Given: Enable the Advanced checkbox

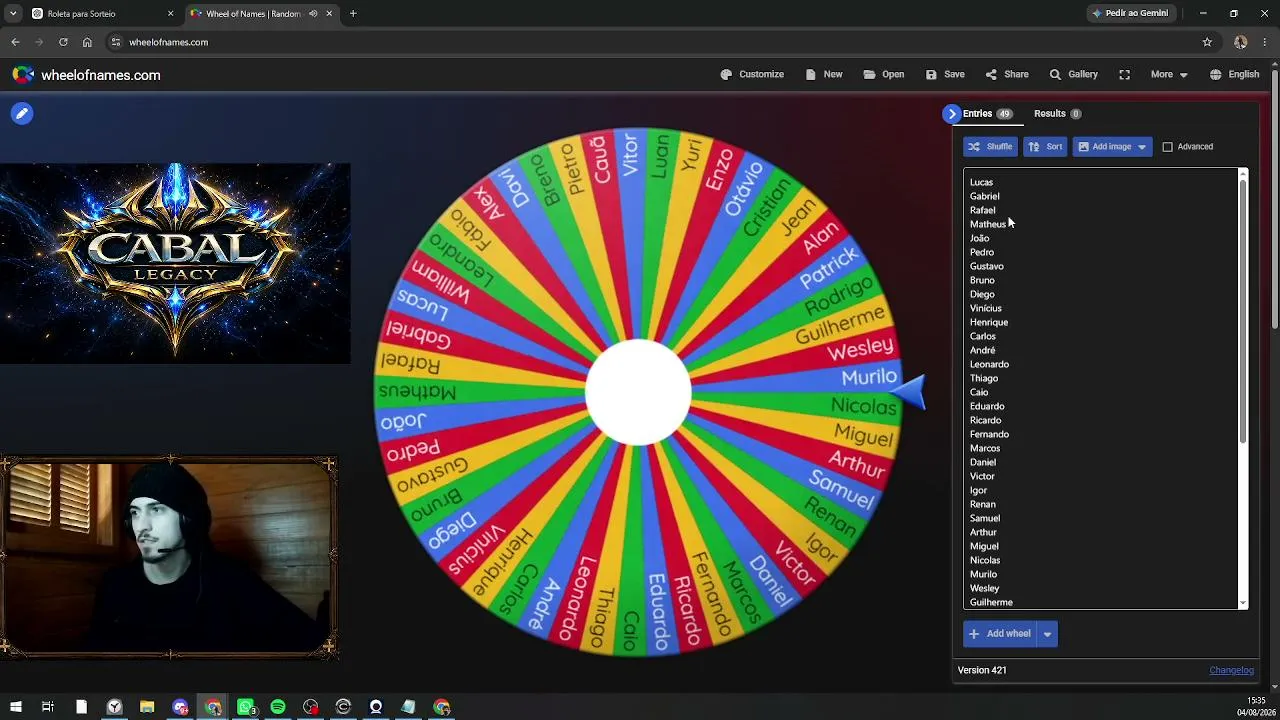Looking at the screenshot, I should point(1167,147).
